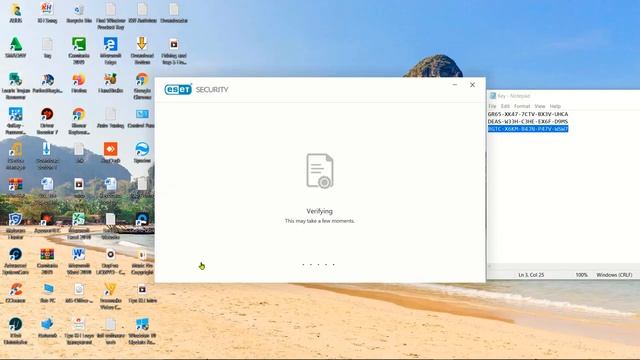Select the blue shield Malware Fighter icon
Image resolution: width=640 pixels, height=360 pixels.
(16, 219)
